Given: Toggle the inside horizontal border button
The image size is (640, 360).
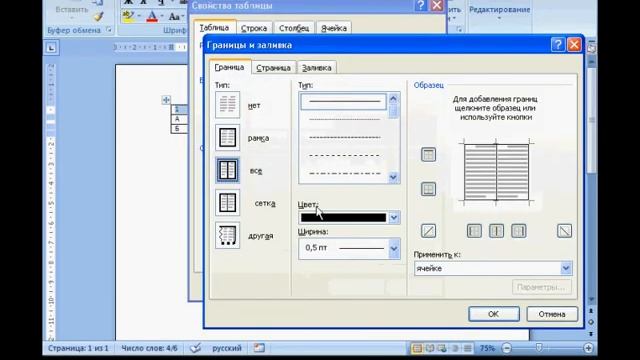Looking at the screenshot, I should tap(428, 189).
